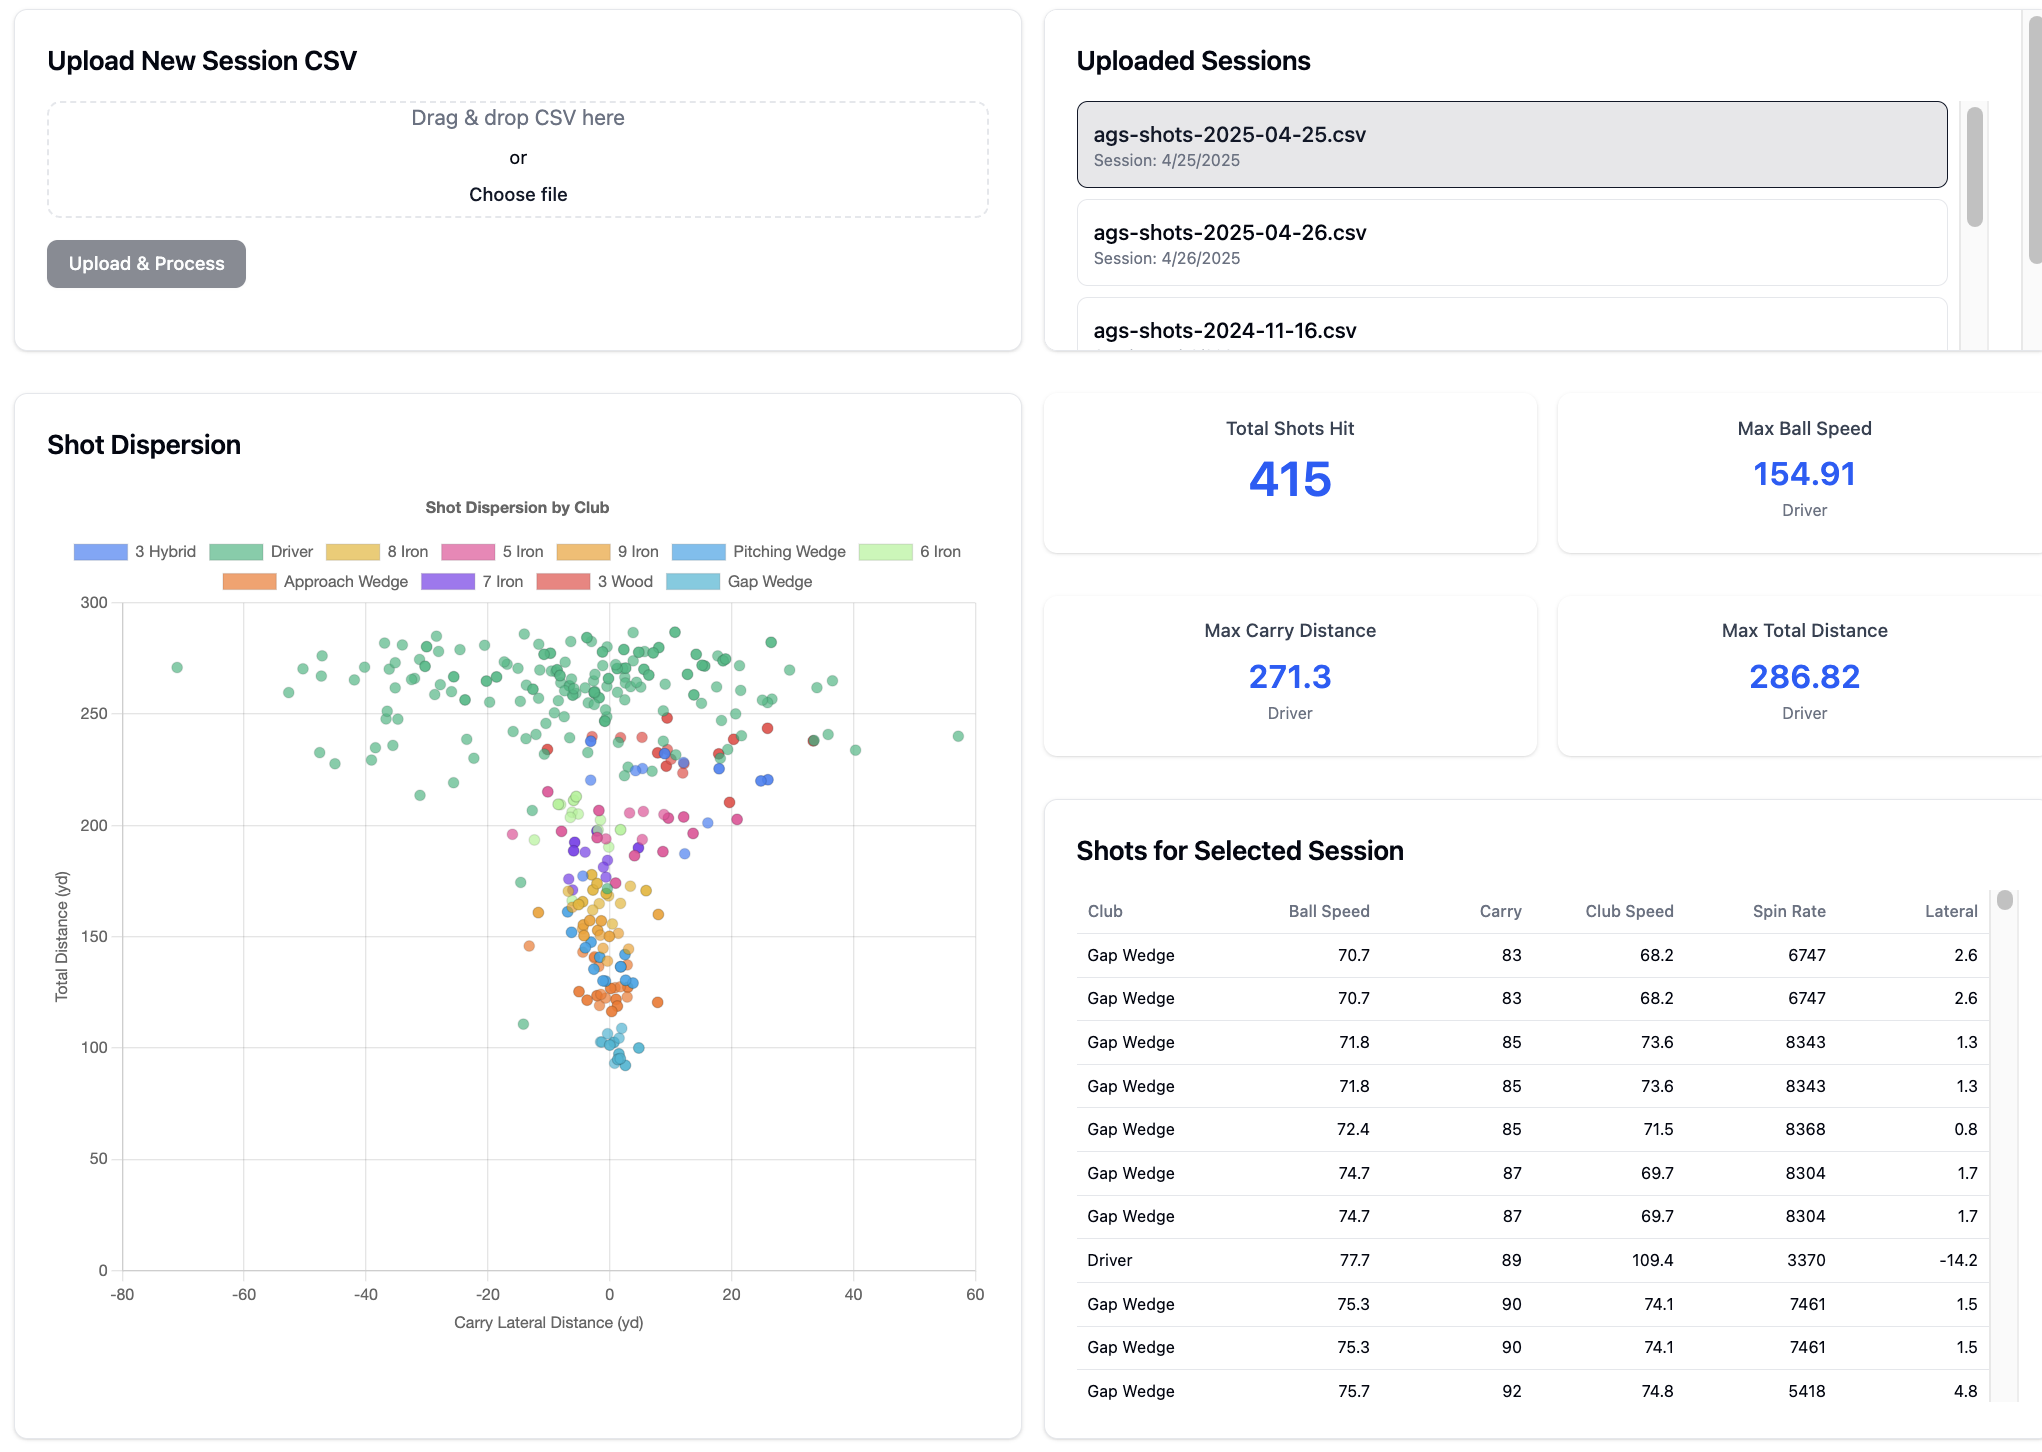
Task: Toggle 3 Hybrid legend swatch
Action: pos(100,552)
